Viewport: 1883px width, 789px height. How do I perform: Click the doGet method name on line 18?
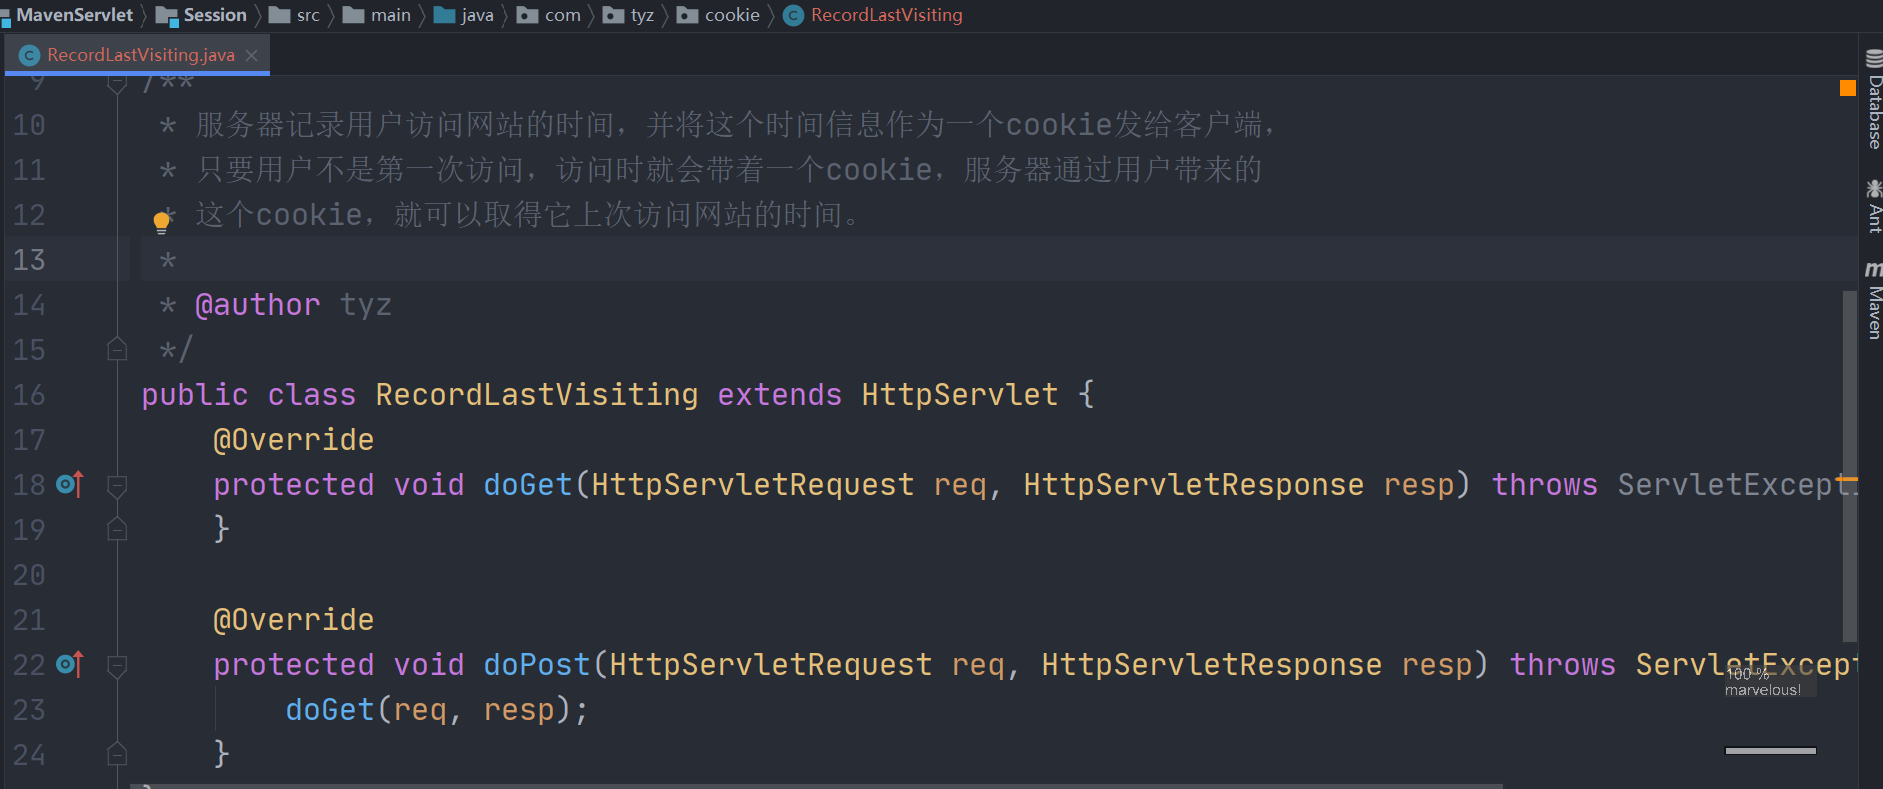tap(528, 485)
